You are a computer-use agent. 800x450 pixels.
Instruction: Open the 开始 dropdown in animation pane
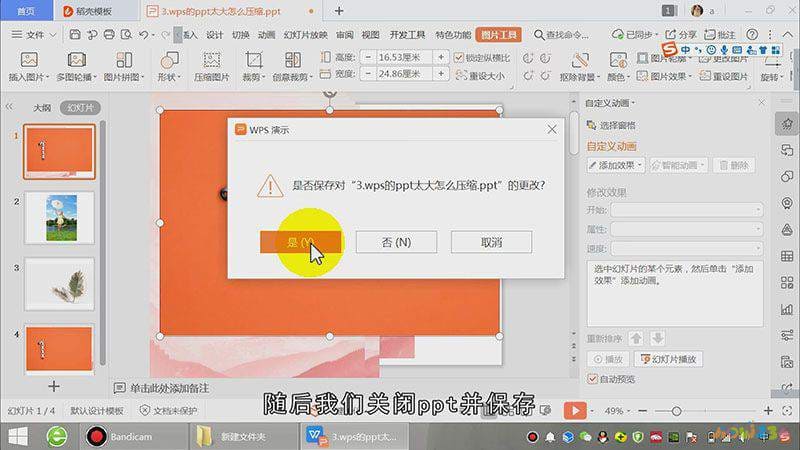pos(687,210)
